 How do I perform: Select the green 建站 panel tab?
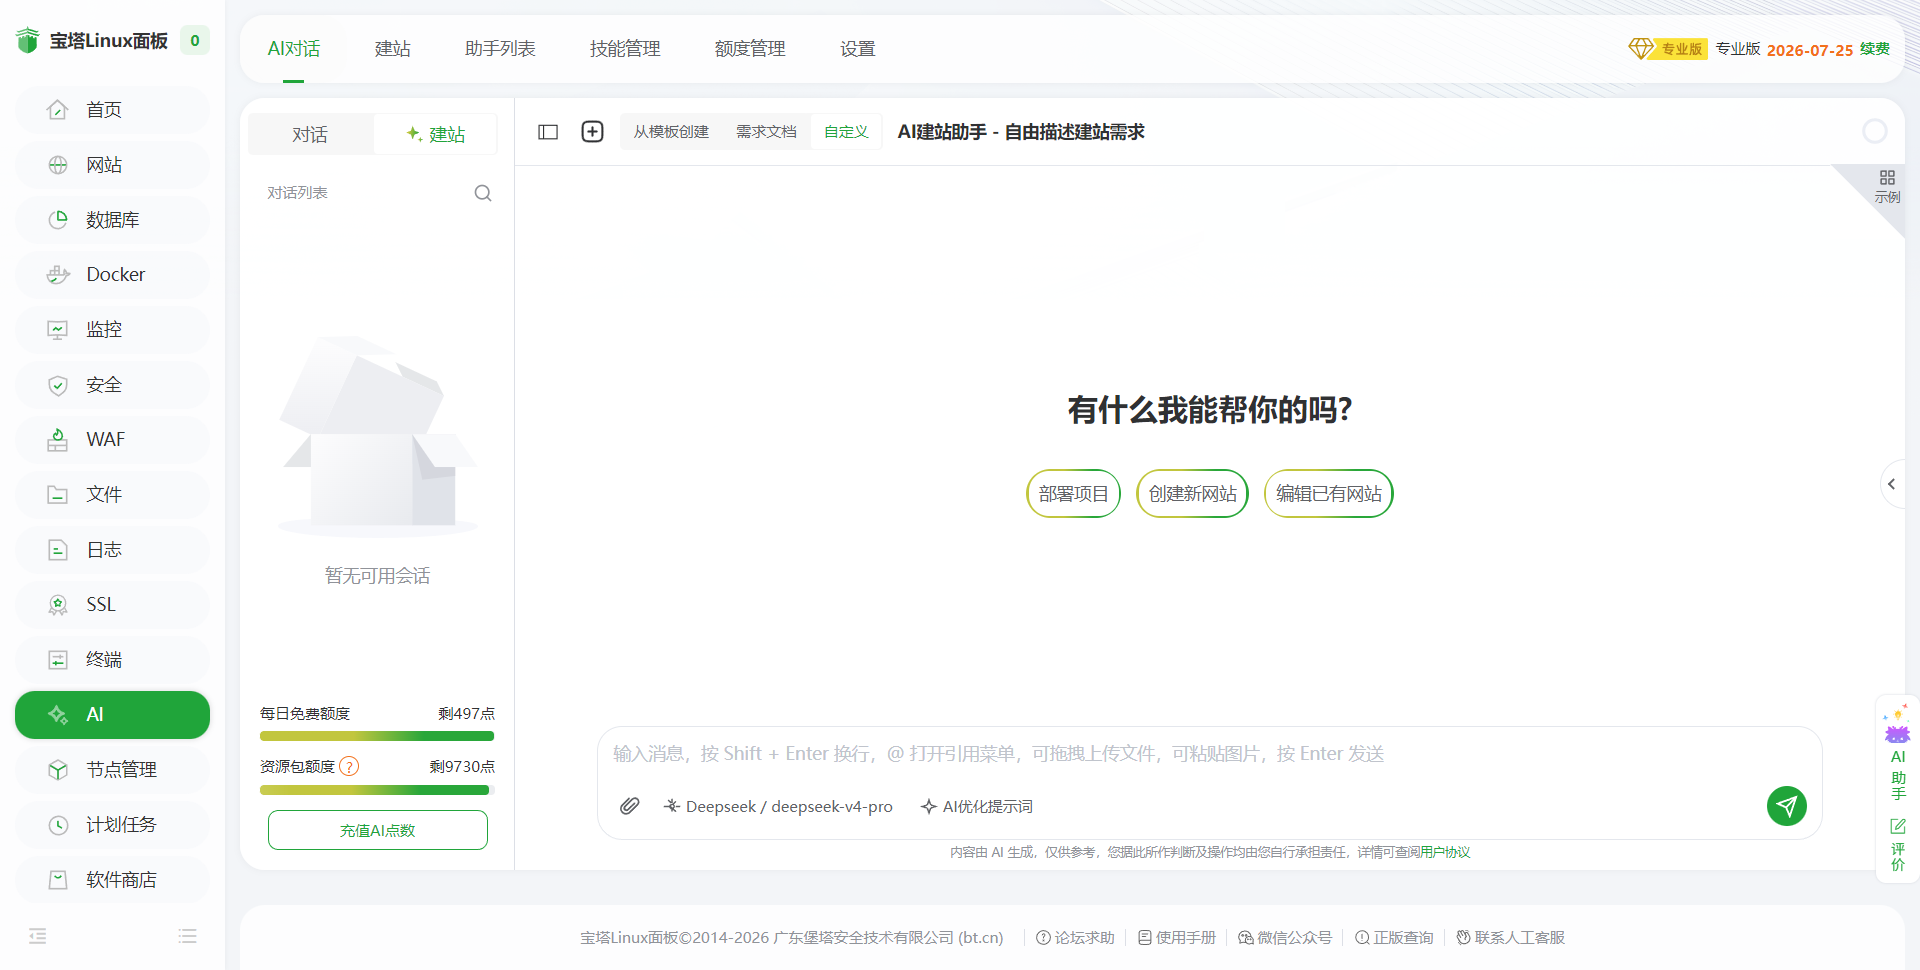tap(436, 134)
